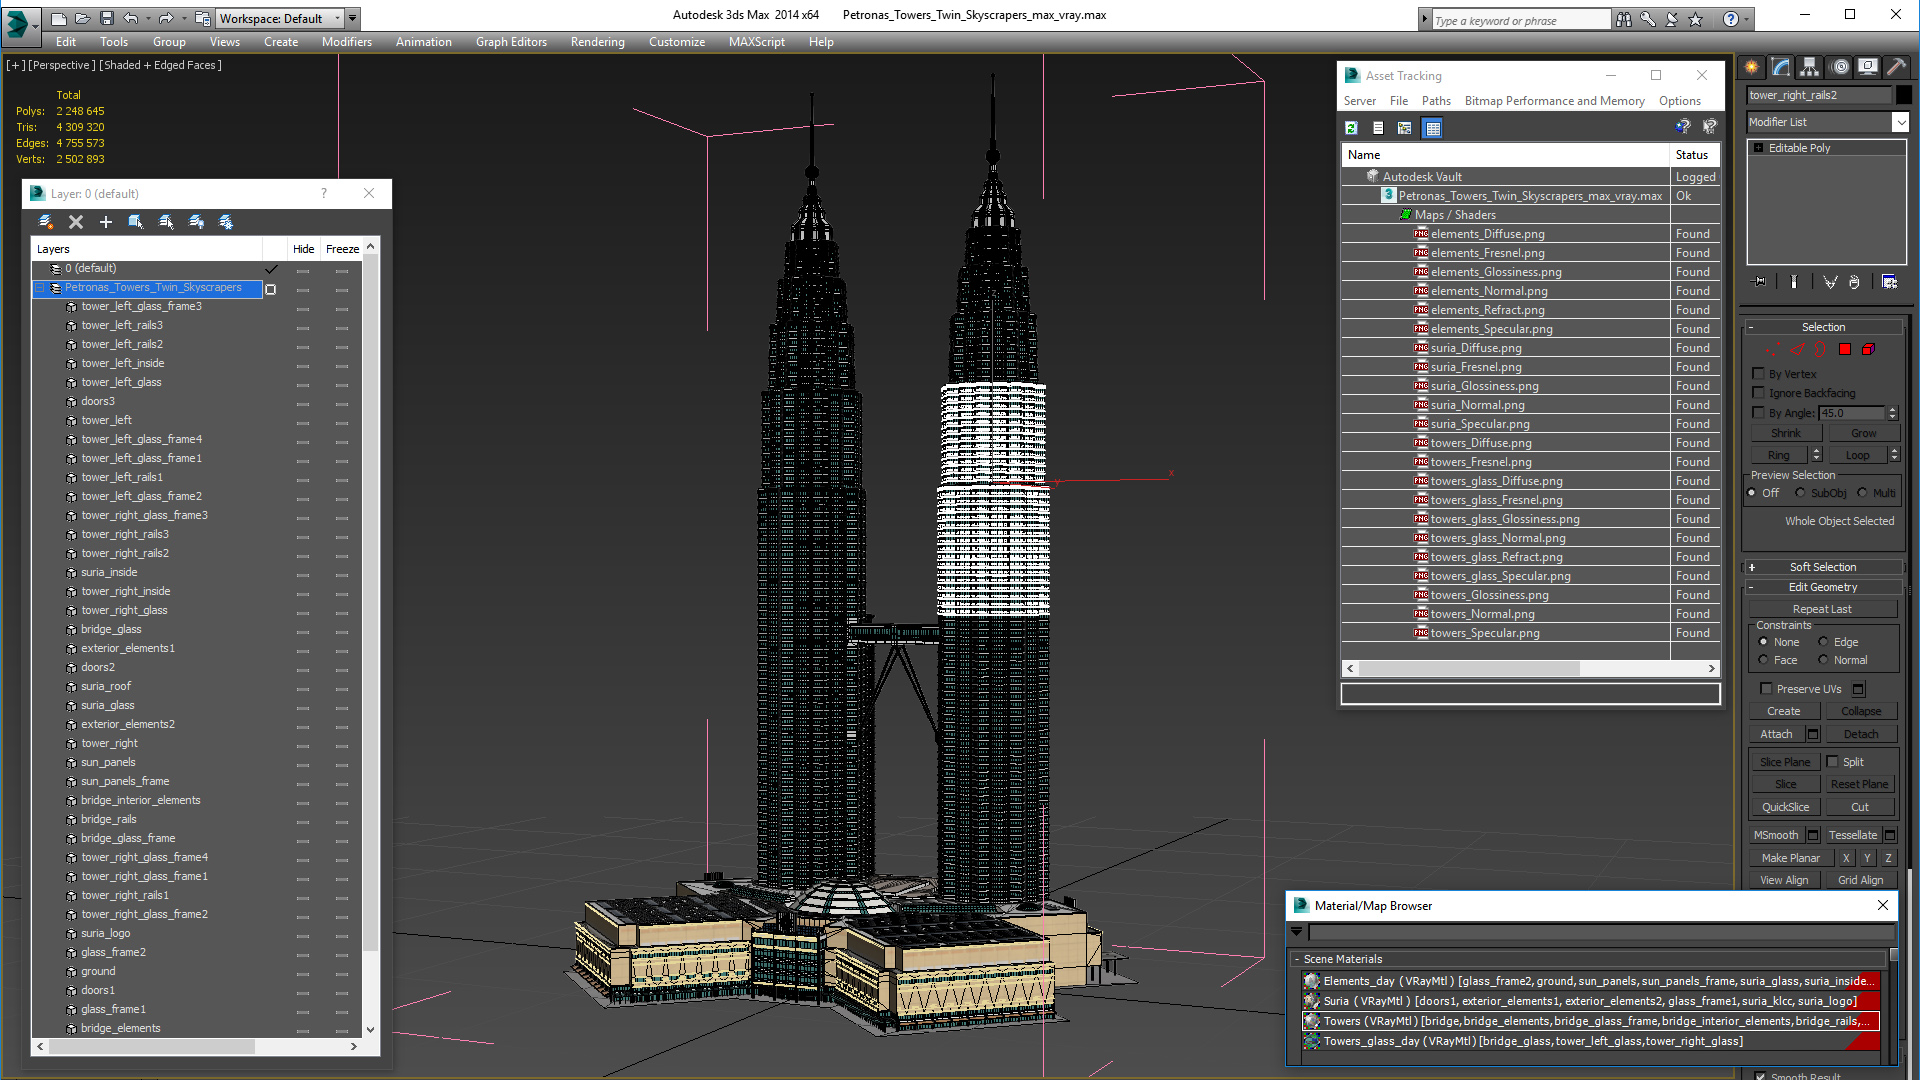Click Create New Layer icon in Layer dialog

tap(45, 222)
